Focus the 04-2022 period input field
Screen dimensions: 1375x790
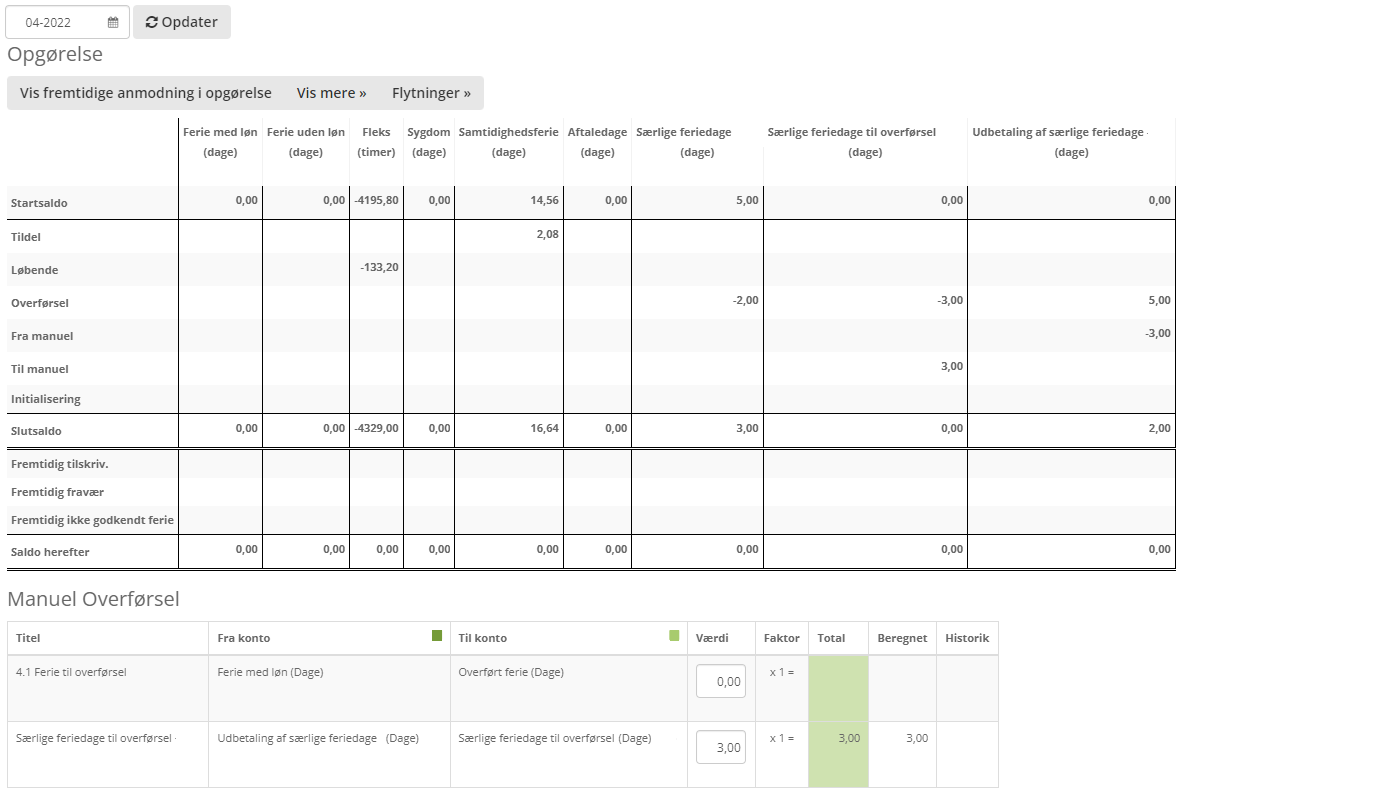tap(55, 22)
